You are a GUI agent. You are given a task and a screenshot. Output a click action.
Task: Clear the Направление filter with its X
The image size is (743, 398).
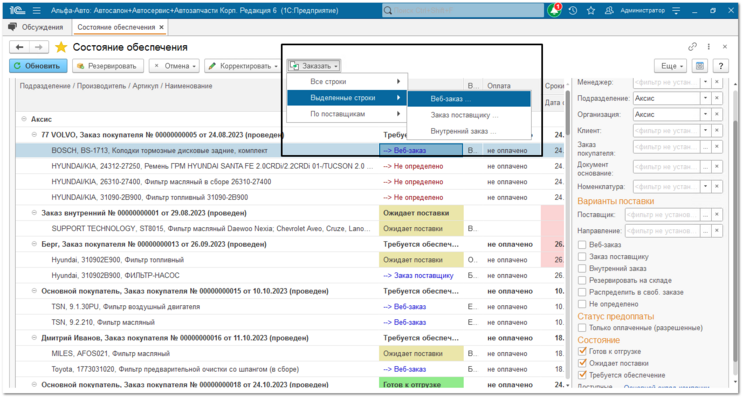(x=717, y=231)
